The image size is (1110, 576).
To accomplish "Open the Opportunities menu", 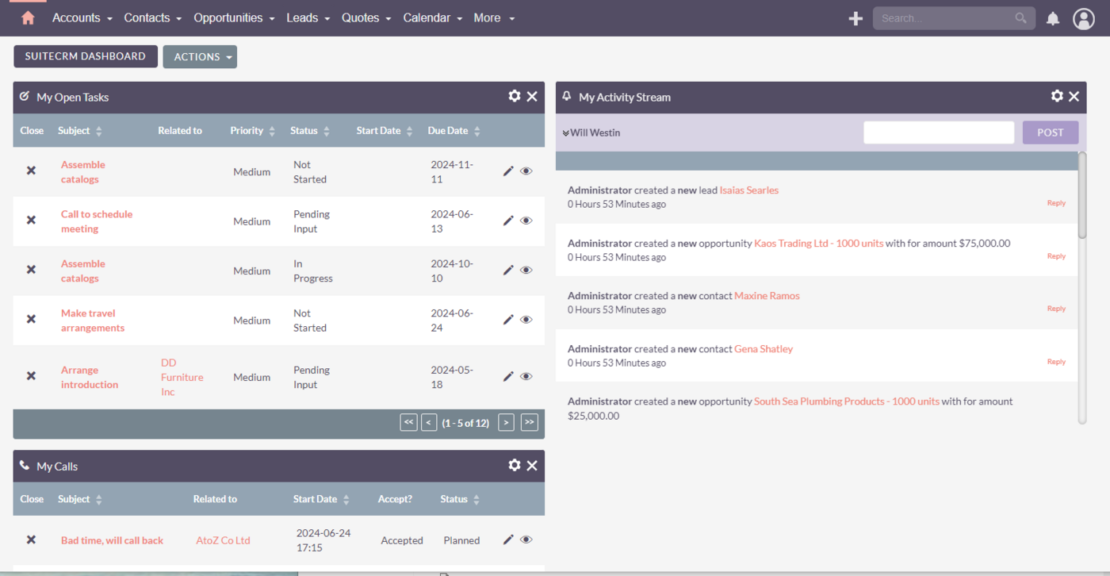I will pos(234,18).
